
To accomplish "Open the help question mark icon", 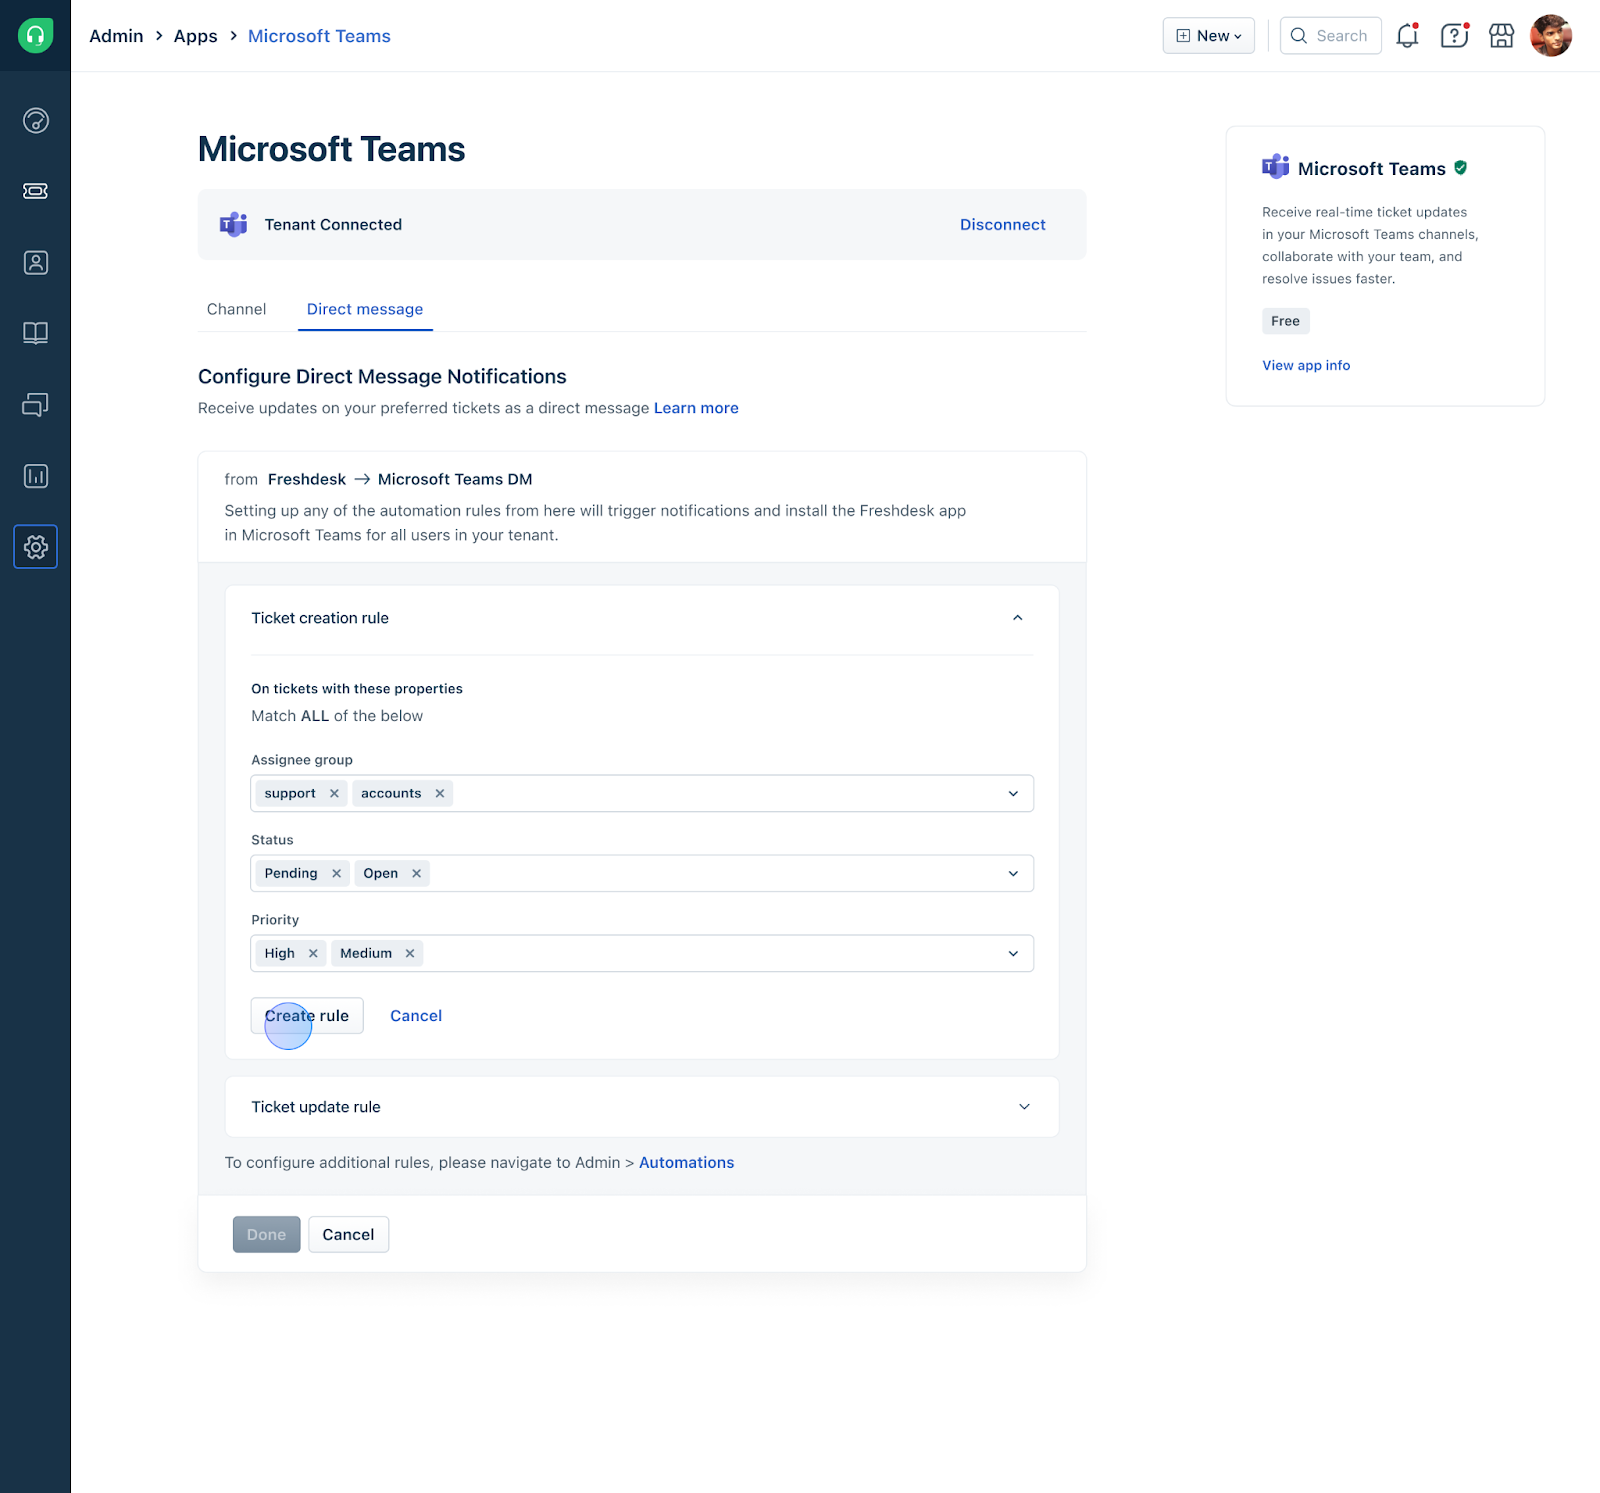I will coord(1454,36).
